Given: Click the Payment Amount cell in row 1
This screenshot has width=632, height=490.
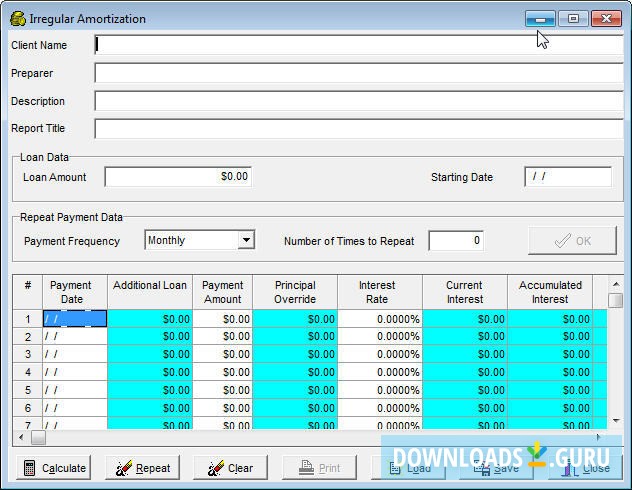Looking at the screenshot, I should tap(222, 319).
